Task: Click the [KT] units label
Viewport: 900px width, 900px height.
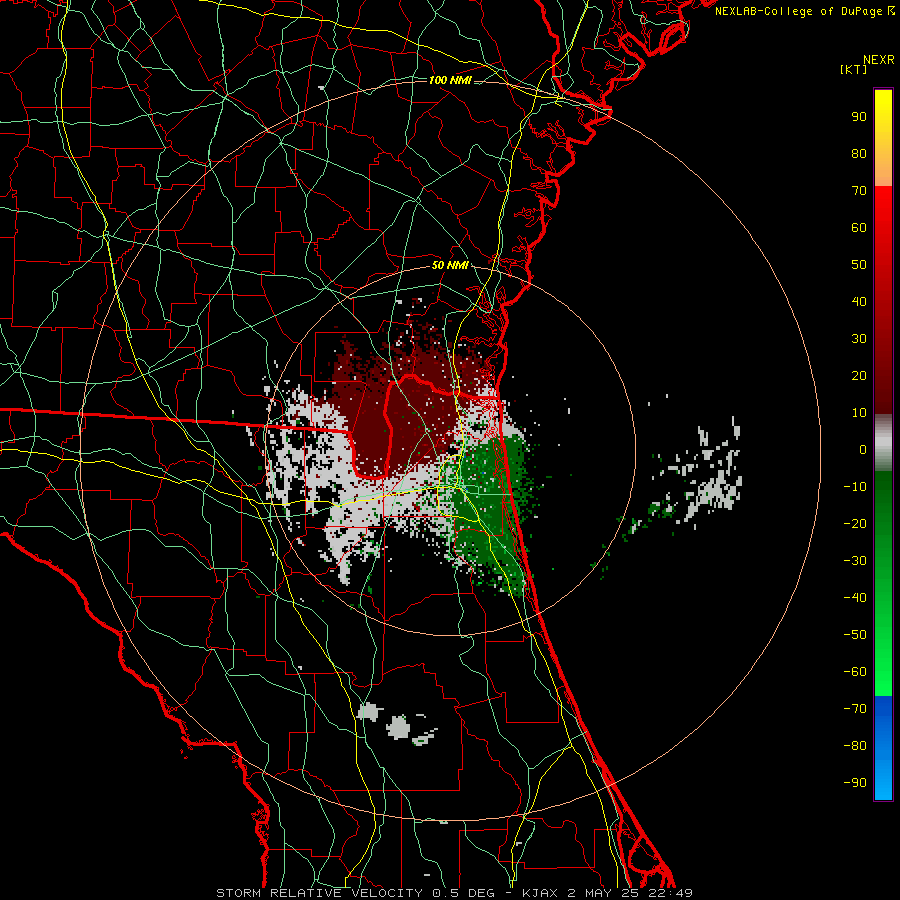Action: [x=853, y=69]
